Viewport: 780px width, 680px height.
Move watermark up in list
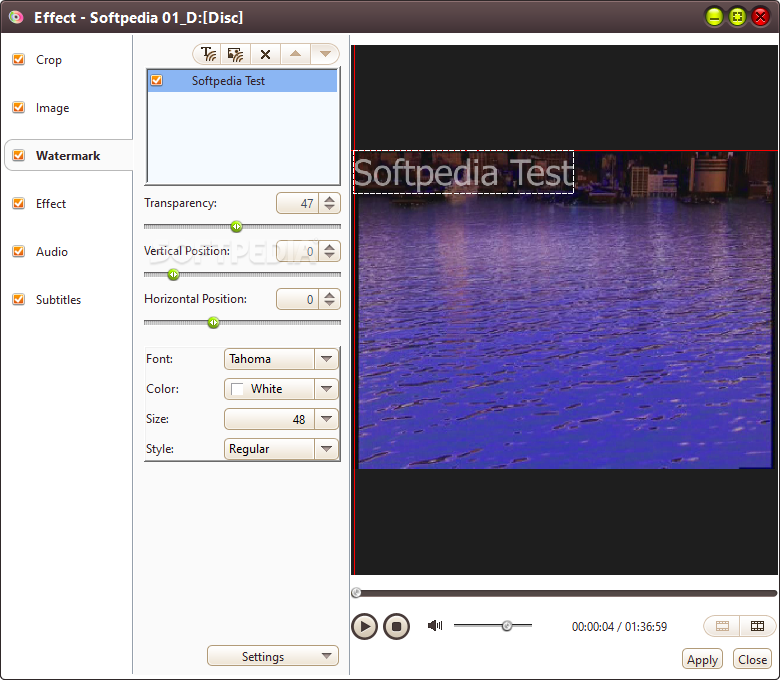[x=295, y=54]
